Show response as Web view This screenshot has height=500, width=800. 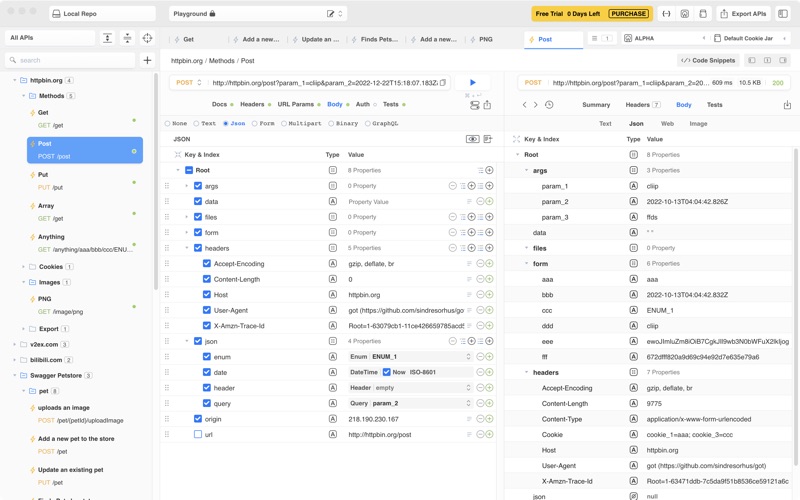tap(667, 123)
